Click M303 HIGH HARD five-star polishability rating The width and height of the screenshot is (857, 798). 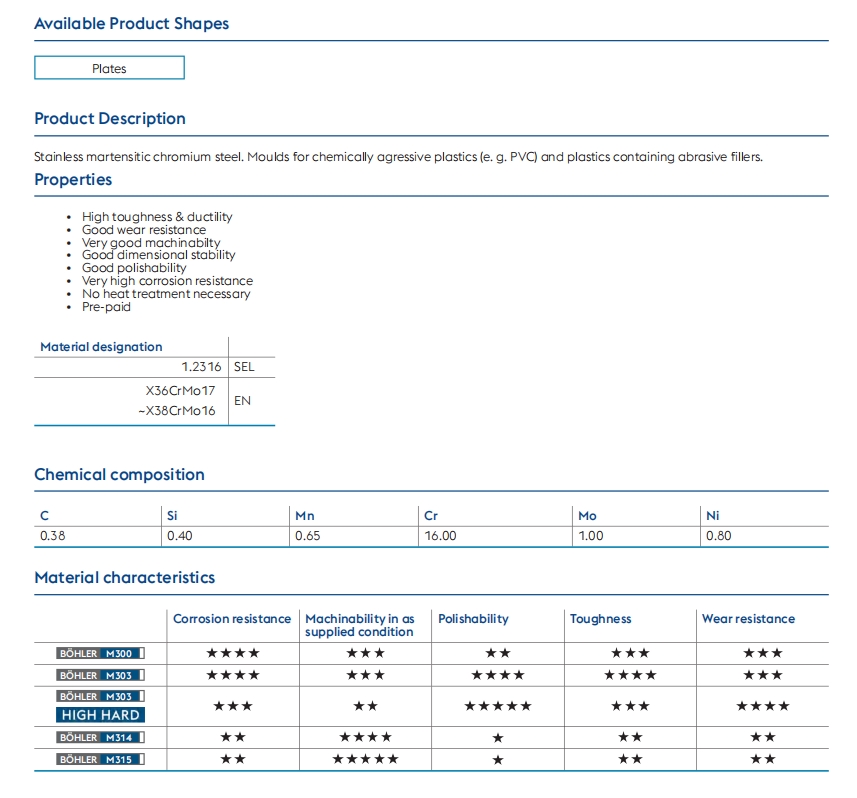tap(498, 706)
